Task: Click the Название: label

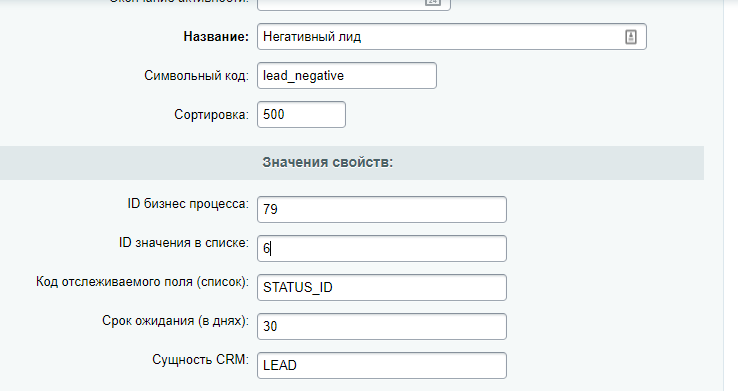Action: point(216,37)
